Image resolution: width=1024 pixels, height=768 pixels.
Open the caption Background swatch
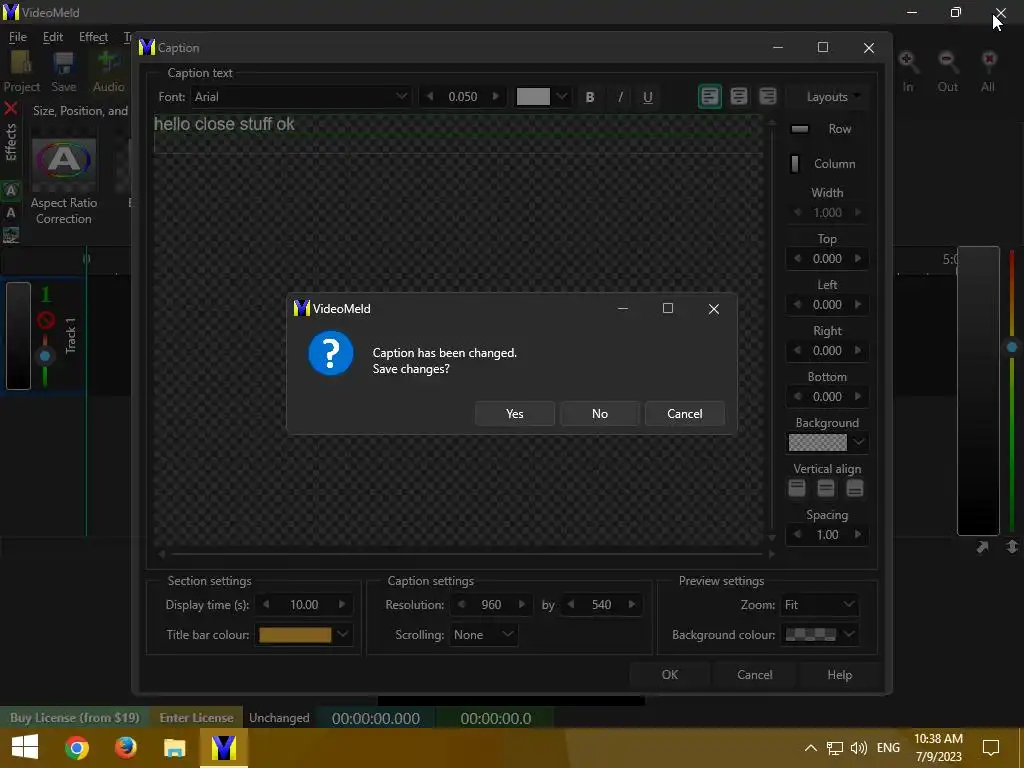(x=818, y=442)
